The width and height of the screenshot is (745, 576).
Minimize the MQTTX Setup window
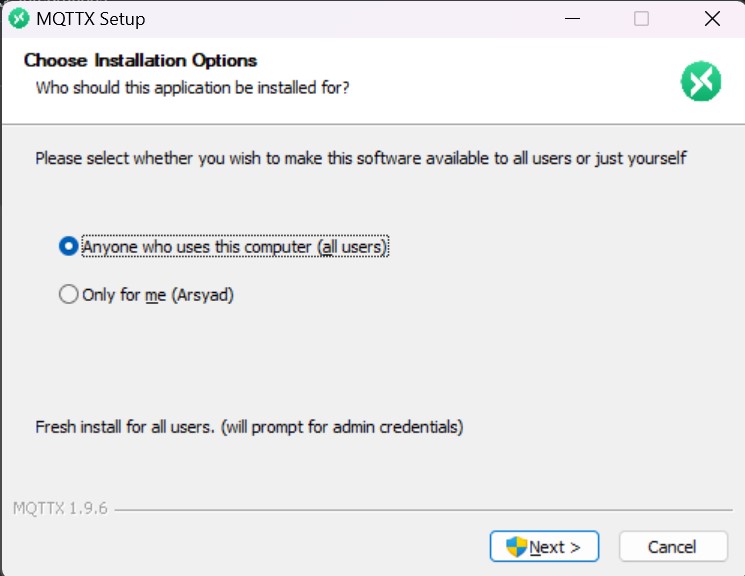572,19
